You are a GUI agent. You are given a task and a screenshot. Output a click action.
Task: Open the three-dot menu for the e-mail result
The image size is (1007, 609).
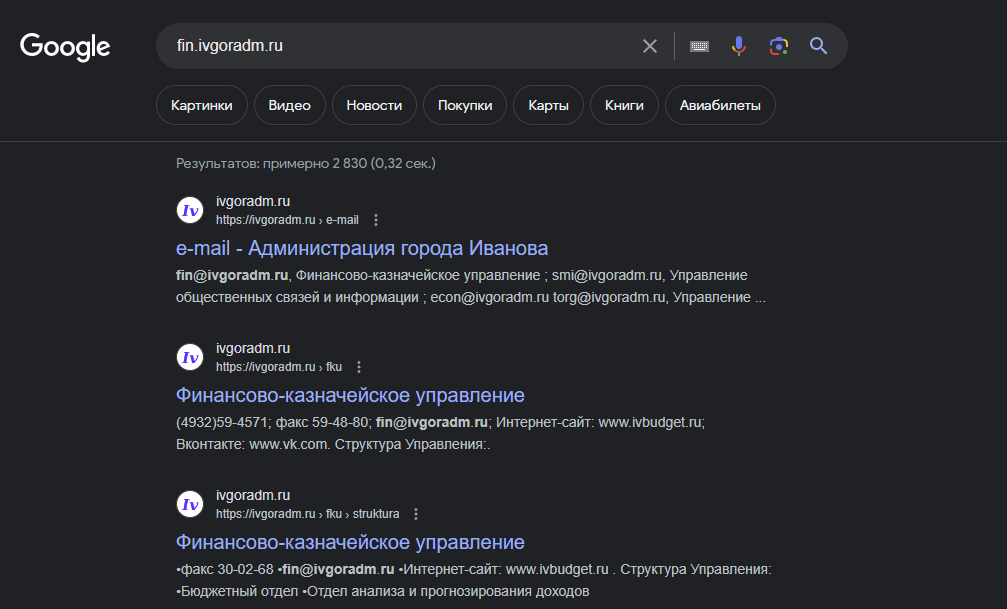(376, 220)
